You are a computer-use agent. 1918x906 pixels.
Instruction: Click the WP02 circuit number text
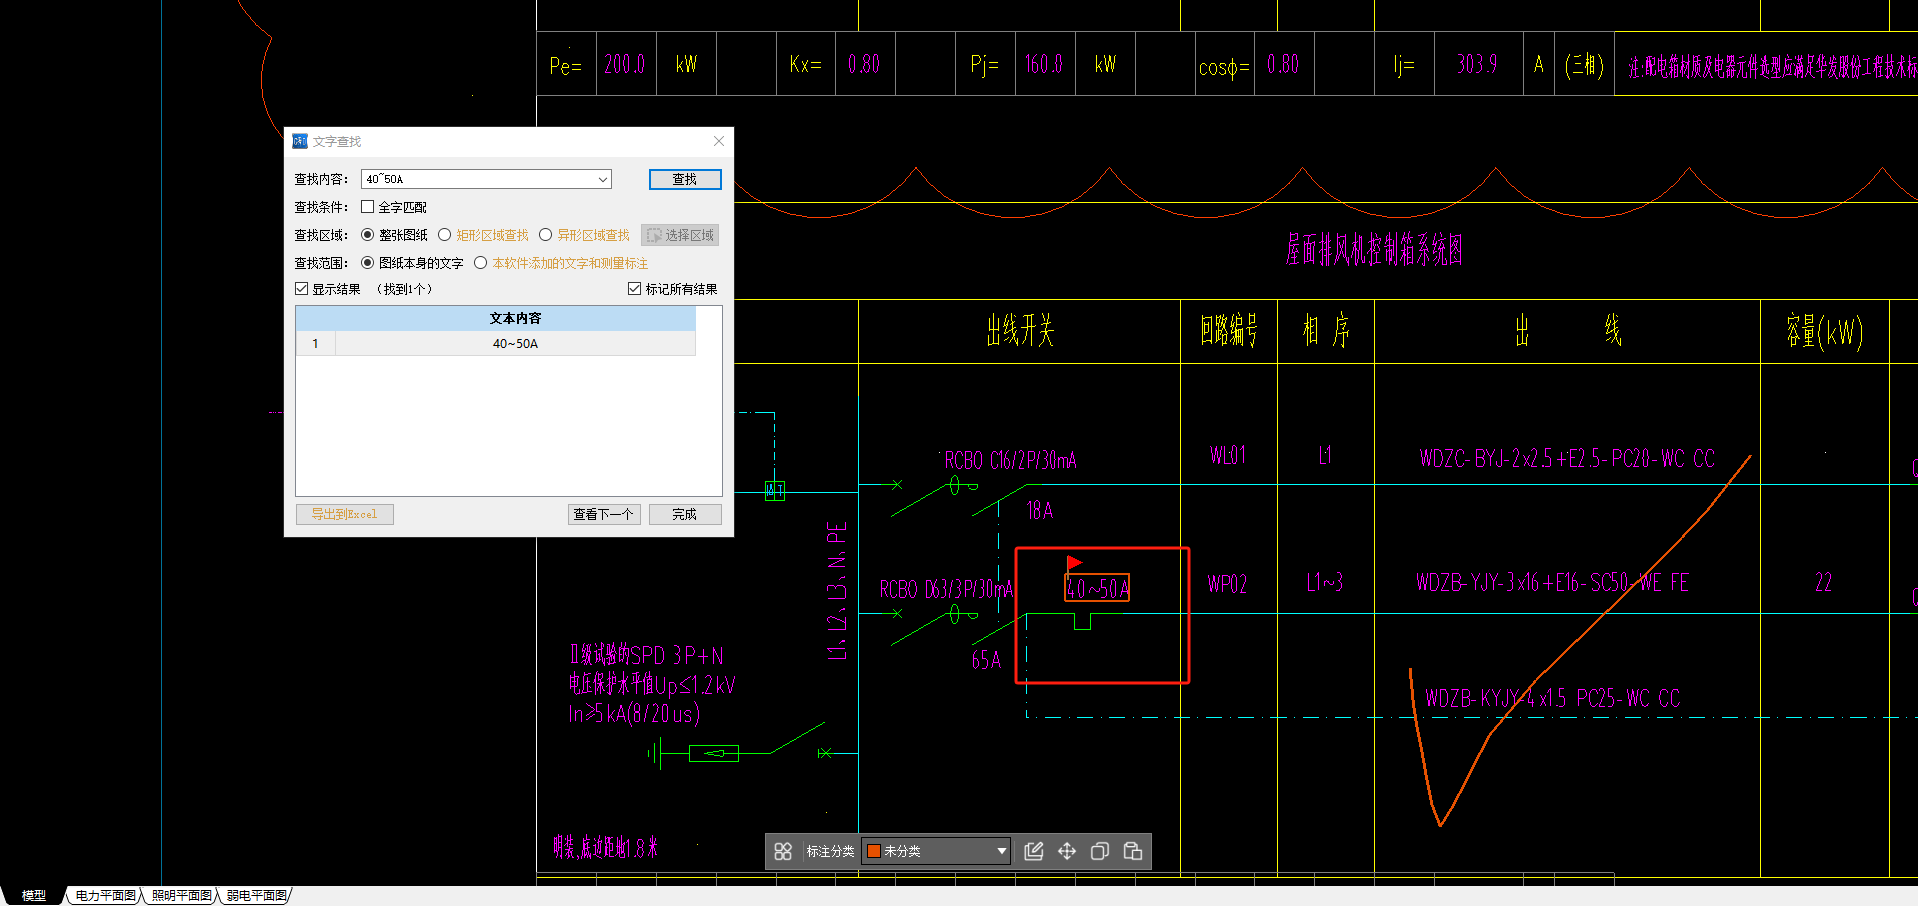click(x=1227, y=584)
